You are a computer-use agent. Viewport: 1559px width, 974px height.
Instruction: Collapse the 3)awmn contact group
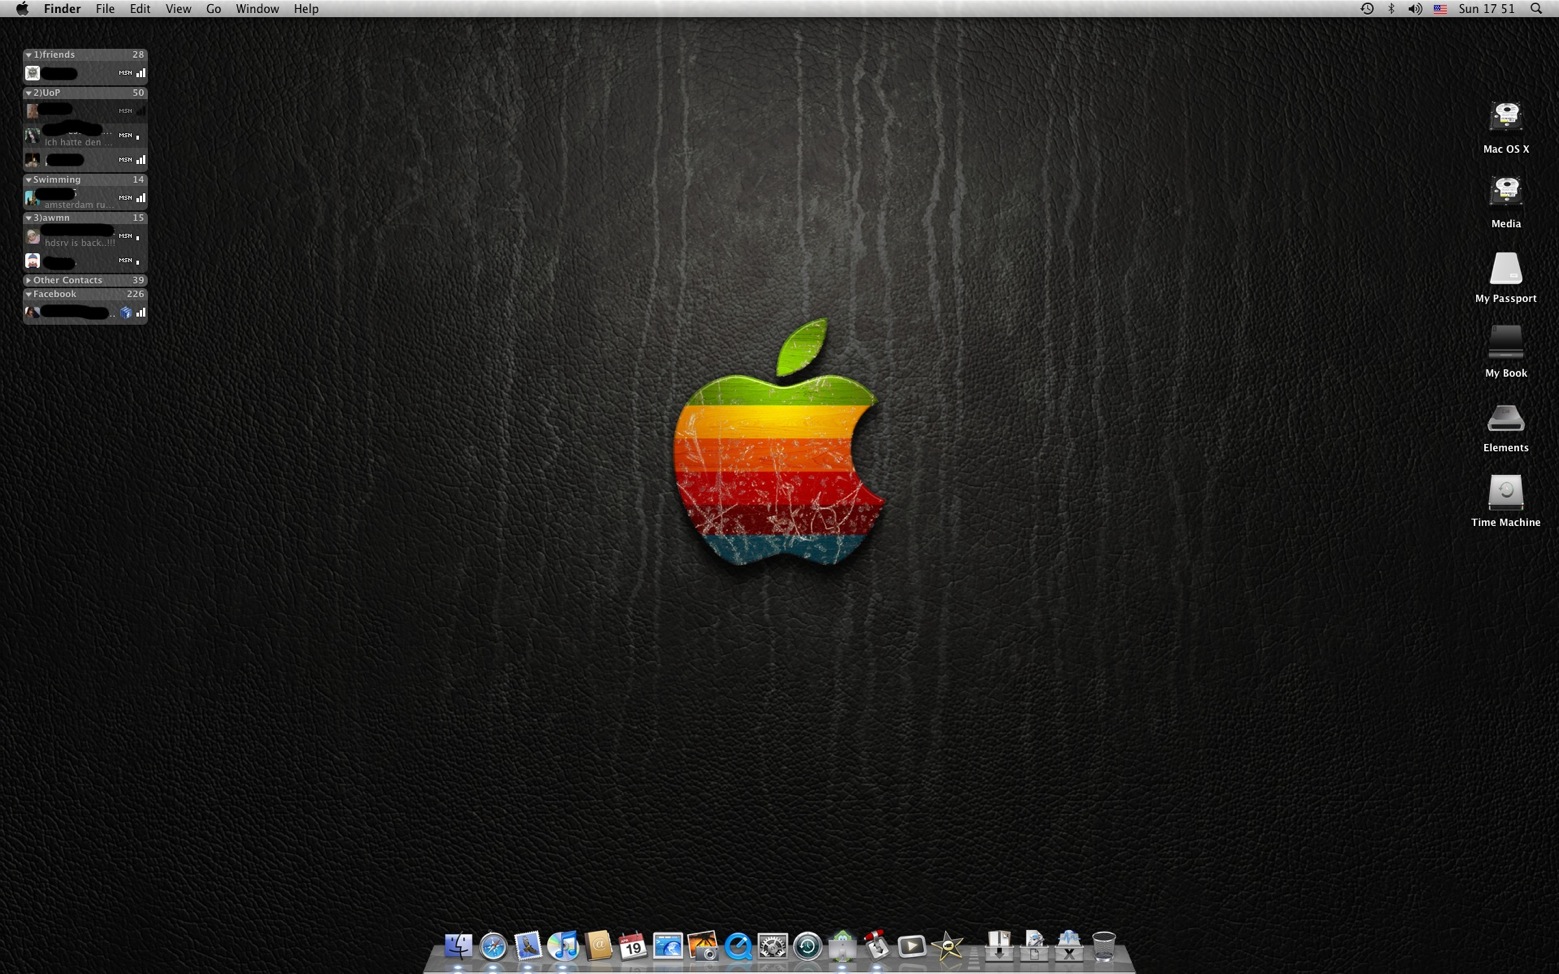pyautogui.click(x=28, y=218)
